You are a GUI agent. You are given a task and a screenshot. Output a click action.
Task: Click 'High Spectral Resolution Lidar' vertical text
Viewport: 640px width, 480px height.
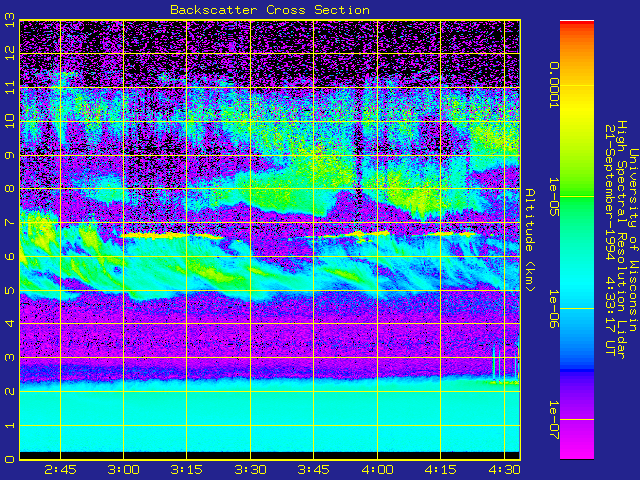click(x=621, y=240)
